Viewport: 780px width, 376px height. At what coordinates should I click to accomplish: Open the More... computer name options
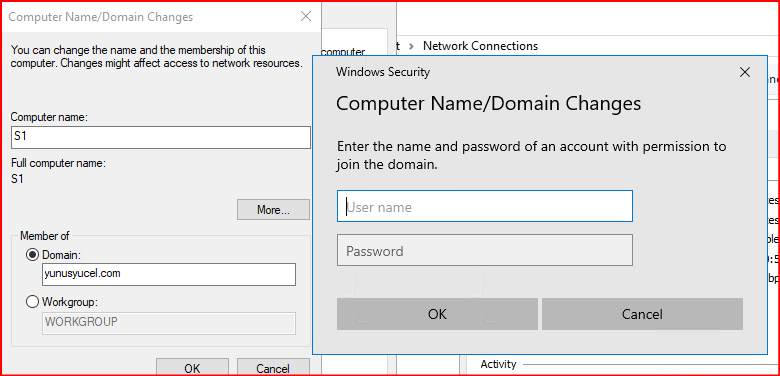coord(273,210)
